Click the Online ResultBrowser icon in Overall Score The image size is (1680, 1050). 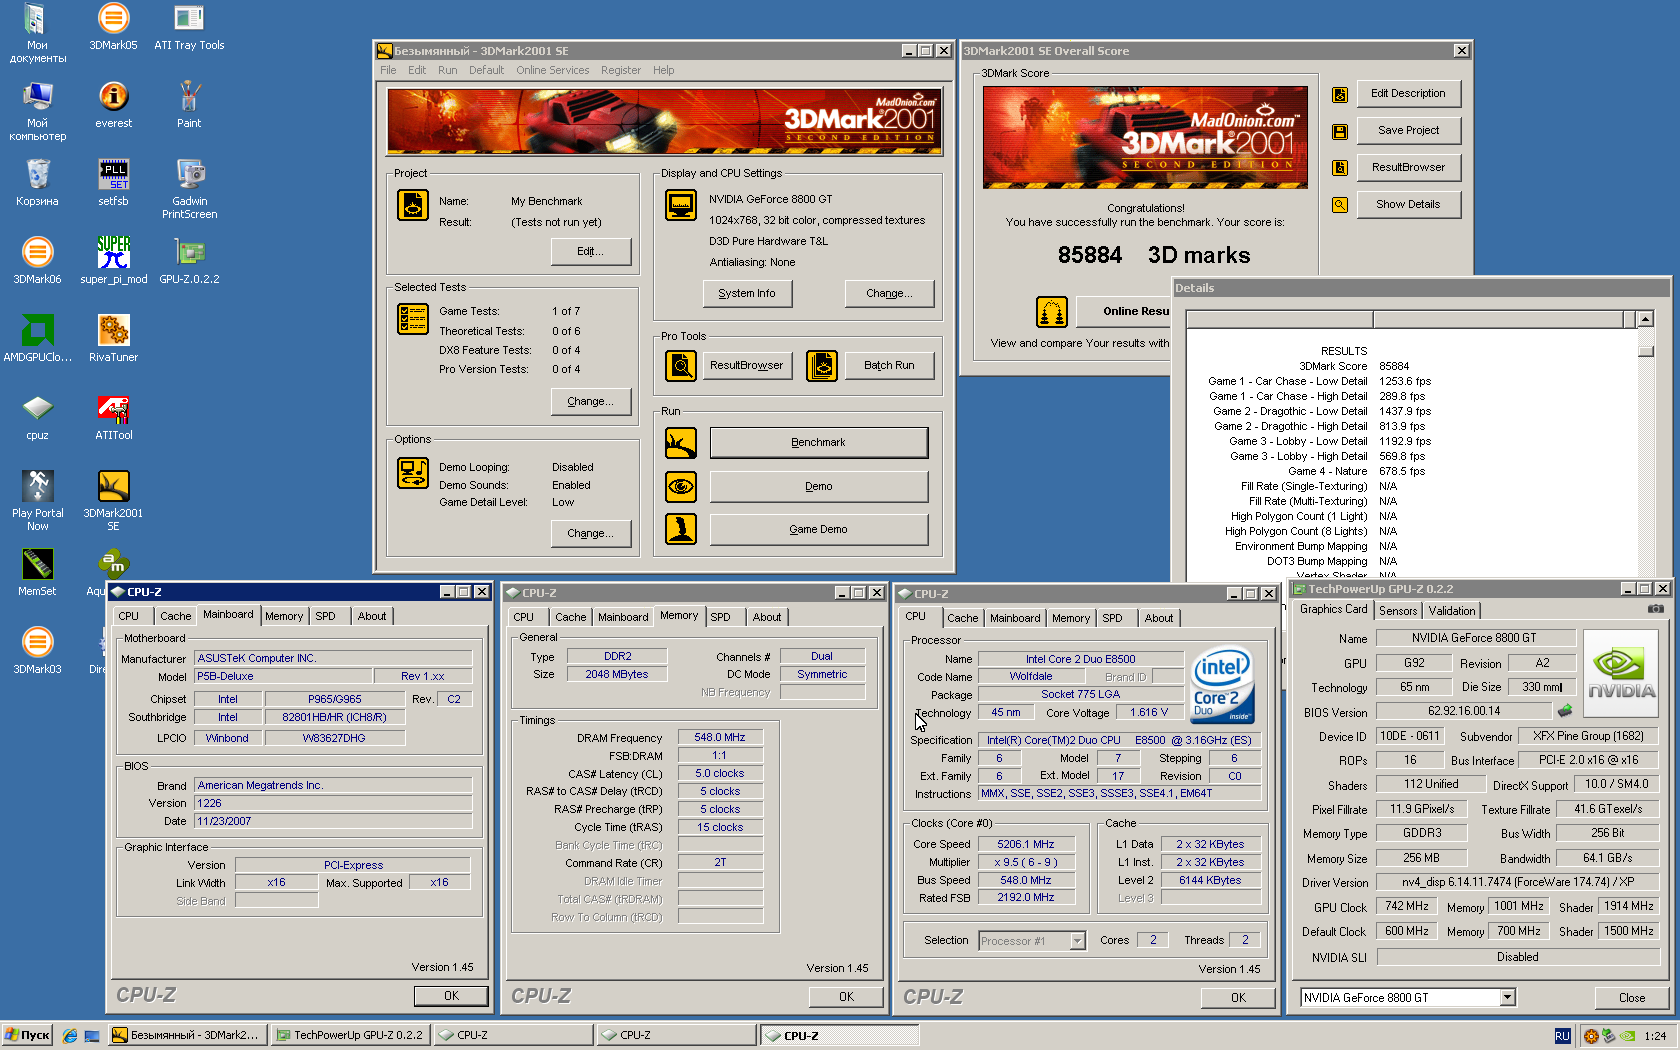pyautogui.click(x=1052, y=312)
